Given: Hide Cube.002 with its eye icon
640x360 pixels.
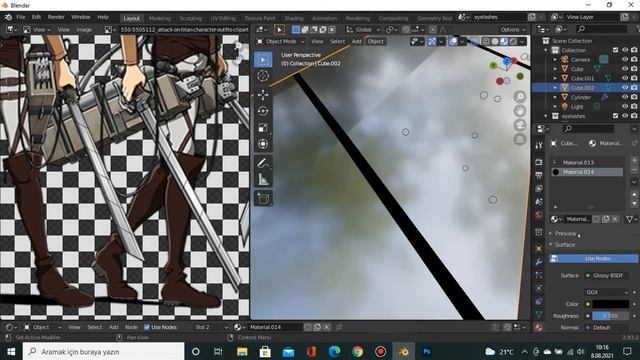Looking at the screenshot, I should (625, 87).
